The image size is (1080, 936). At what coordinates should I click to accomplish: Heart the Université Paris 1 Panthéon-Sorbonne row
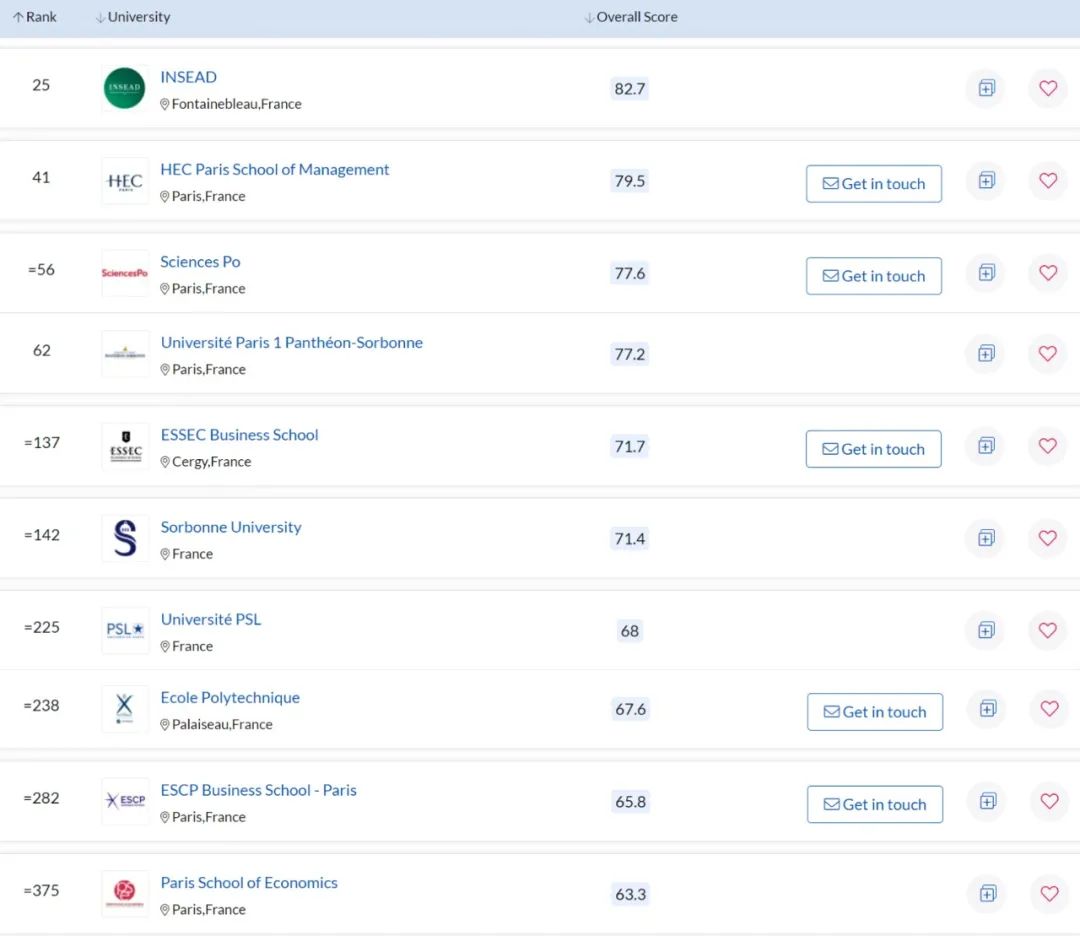[1048, 353]
